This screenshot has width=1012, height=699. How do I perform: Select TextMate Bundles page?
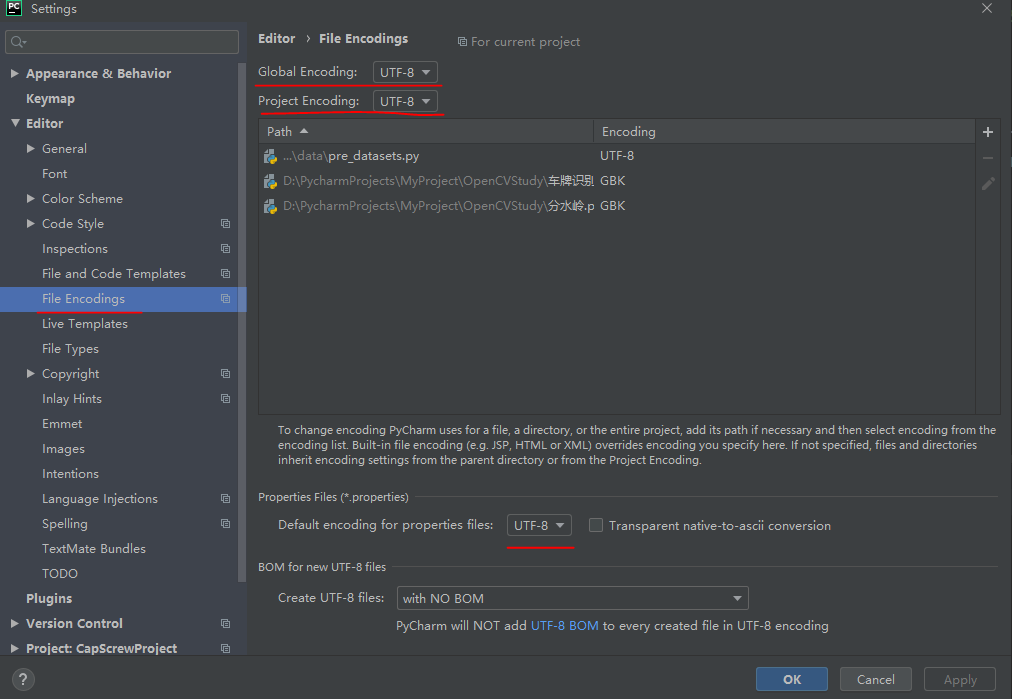click(94, 549)
